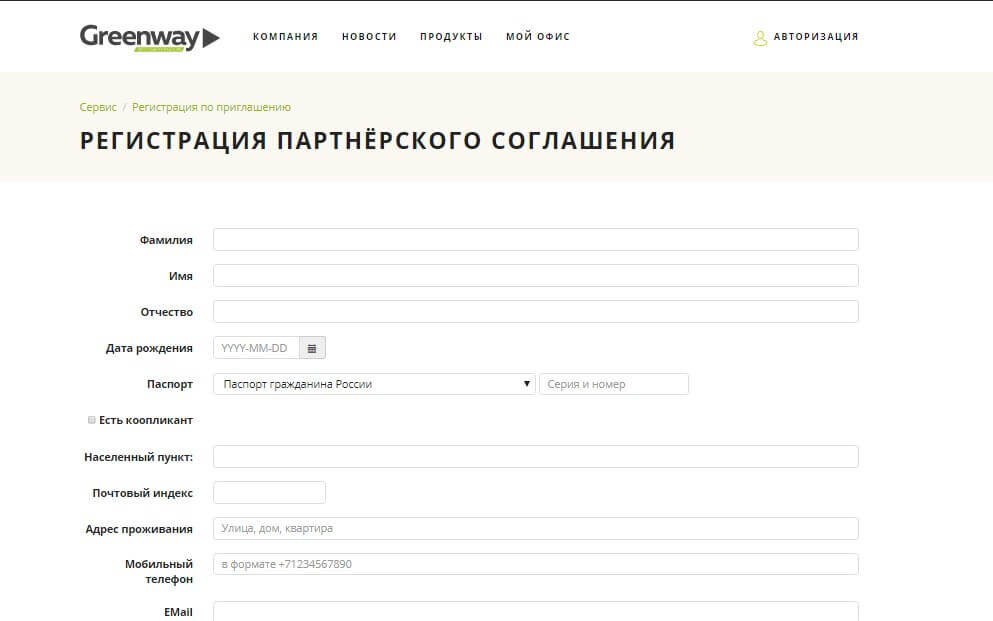The width and height of the screenshot is (993, 621).
Task: Open the passport type dropdown
Action: click(374, 384)
